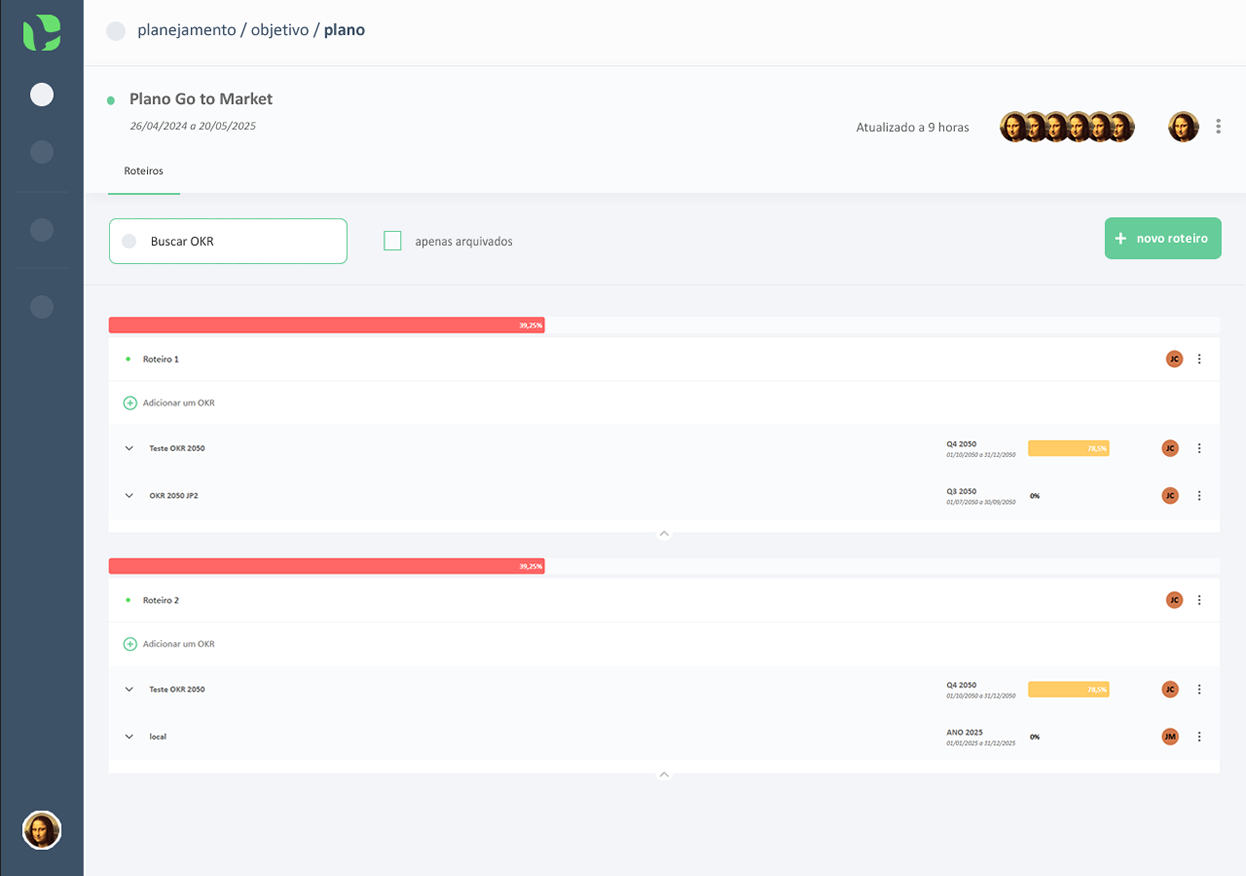Go to objetivo in the breadcrumb
The width and height of the screenshot is (1246, 876).
coord(280,30)
